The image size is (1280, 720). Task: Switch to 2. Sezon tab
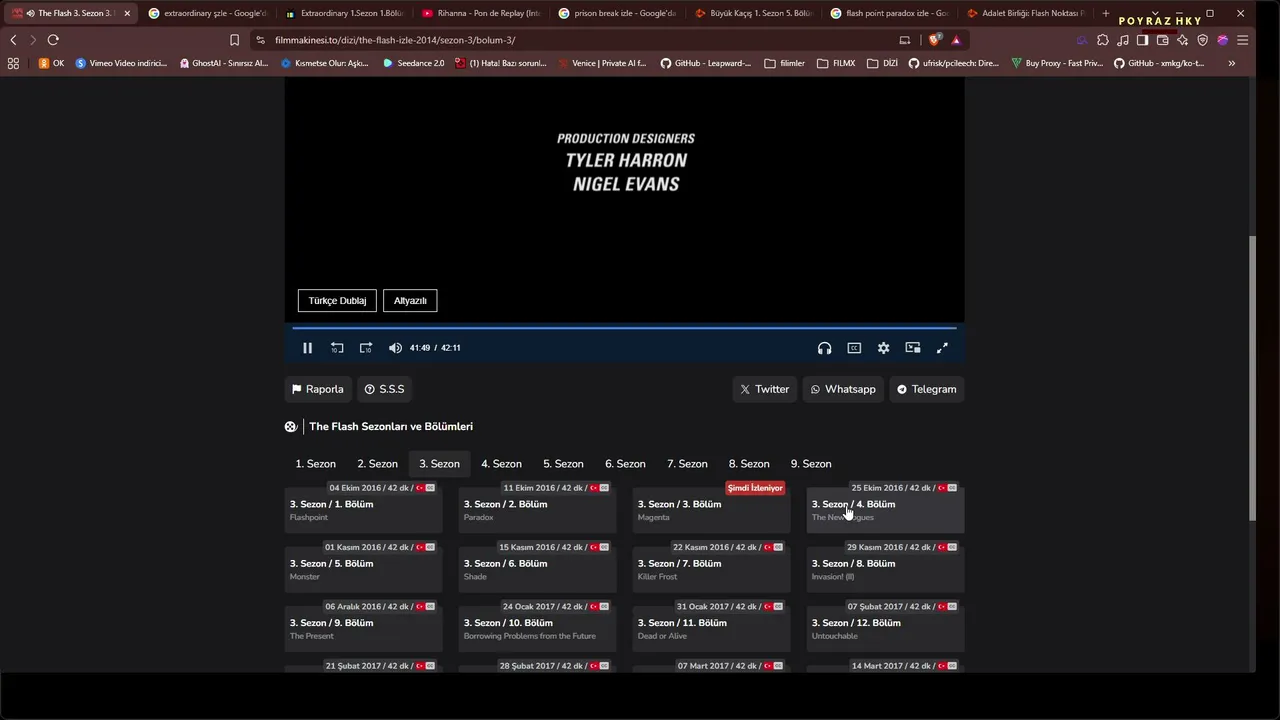377,464
